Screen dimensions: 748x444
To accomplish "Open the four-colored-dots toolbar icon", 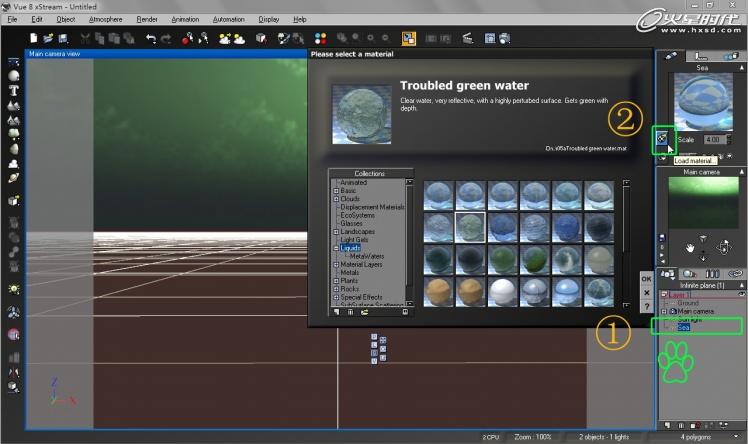I will coord(321,39).
